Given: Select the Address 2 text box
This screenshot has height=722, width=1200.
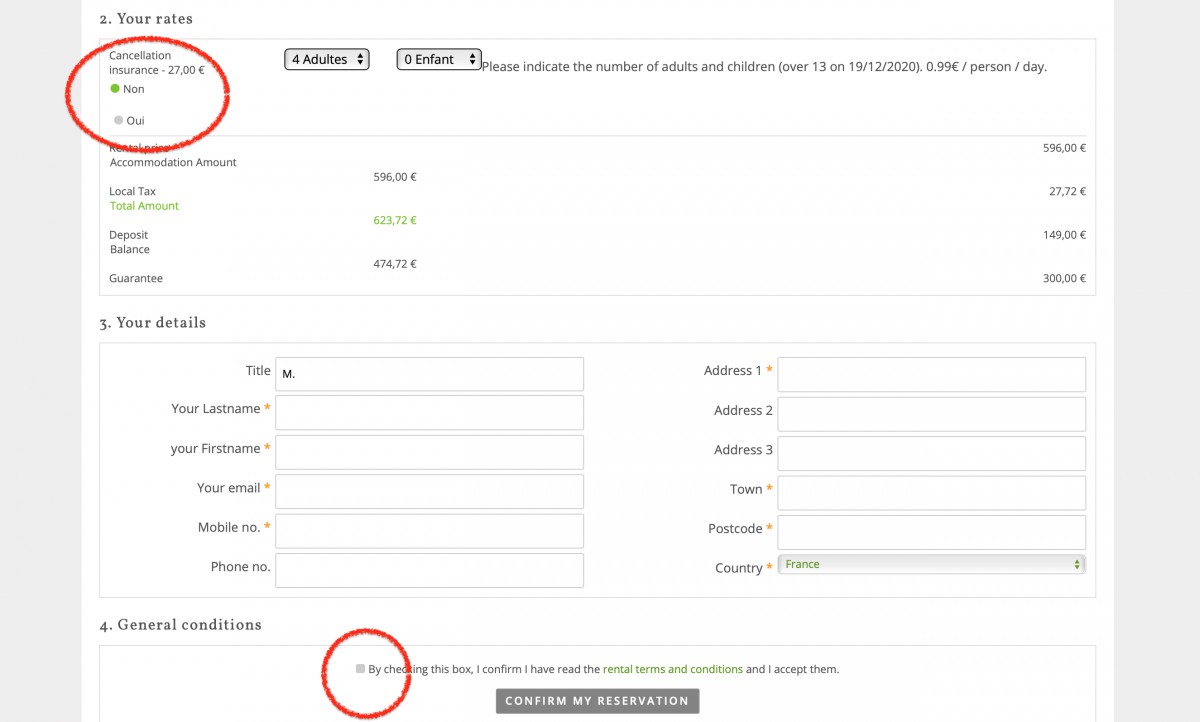Looking at the screenshot, I should (931, 414).
